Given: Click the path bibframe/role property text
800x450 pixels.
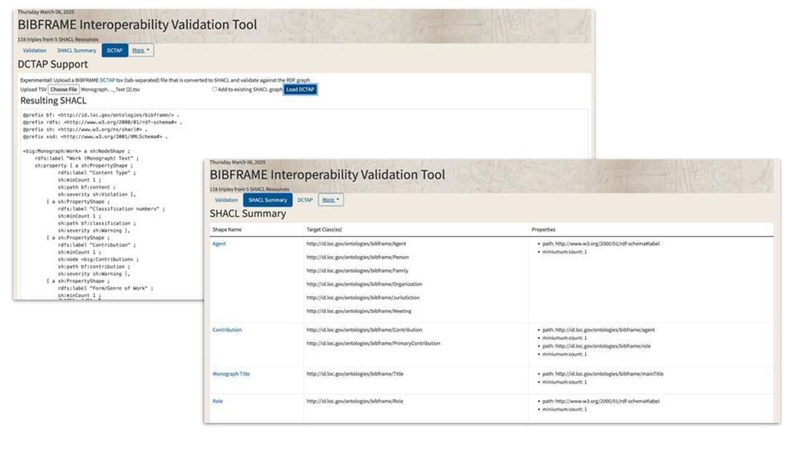Looking at the screenshot, I should pyautogui.click(x=596, y=346).
